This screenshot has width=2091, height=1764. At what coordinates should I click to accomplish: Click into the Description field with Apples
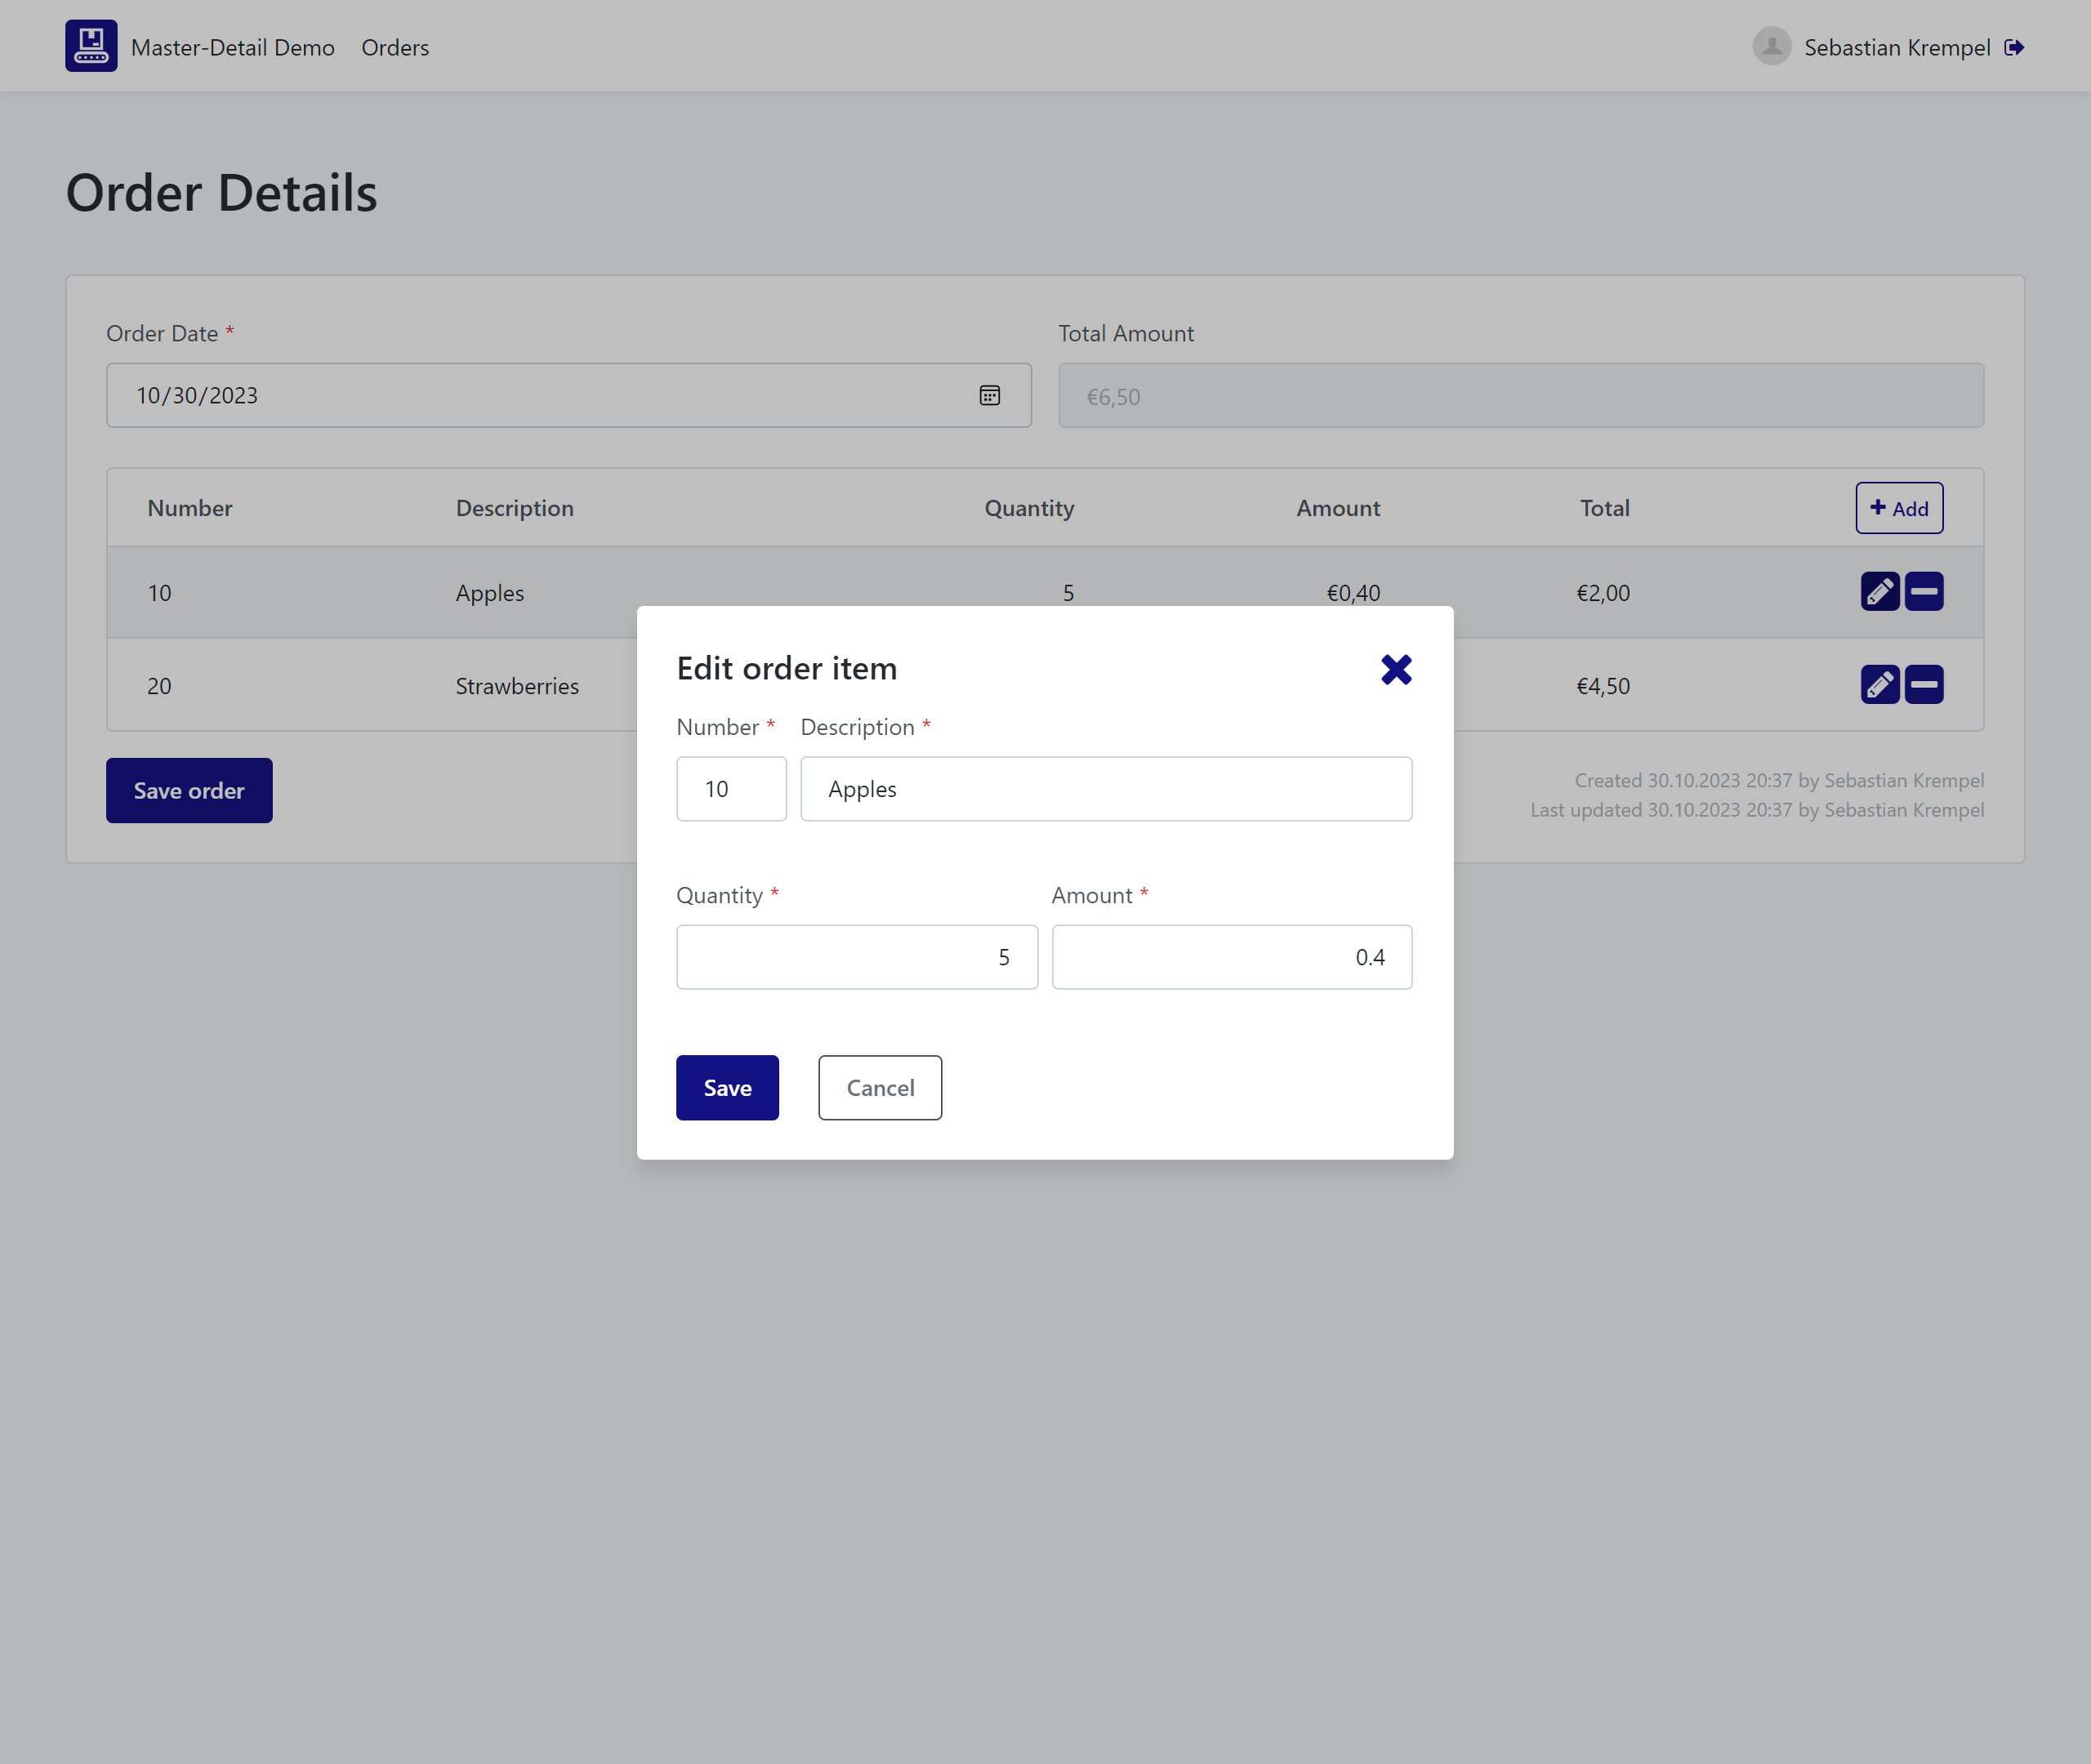point(1105,789)
